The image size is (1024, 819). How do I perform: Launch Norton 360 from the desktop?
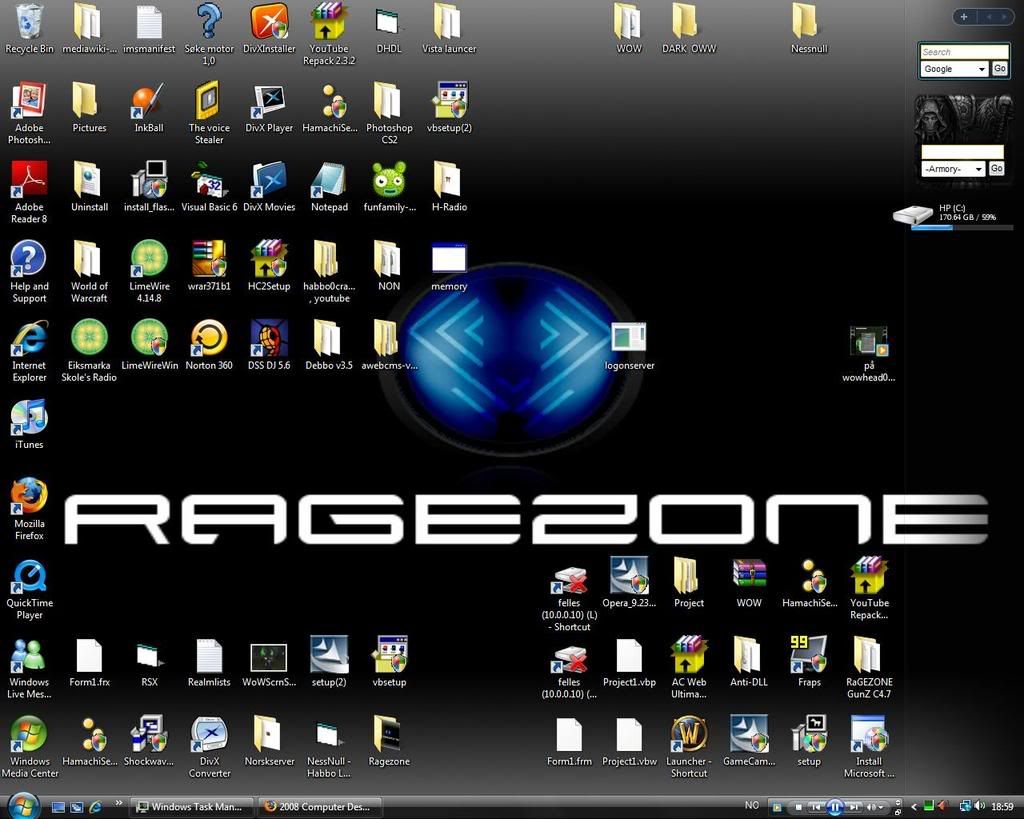209,339
